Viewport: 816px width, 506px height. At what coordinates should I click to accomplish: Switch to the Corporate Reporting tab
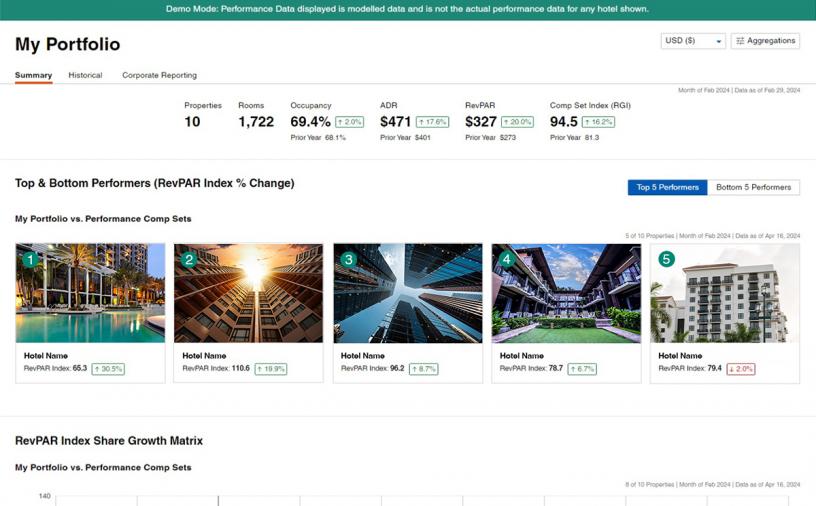pyautogui.click(x=159, y=75)
